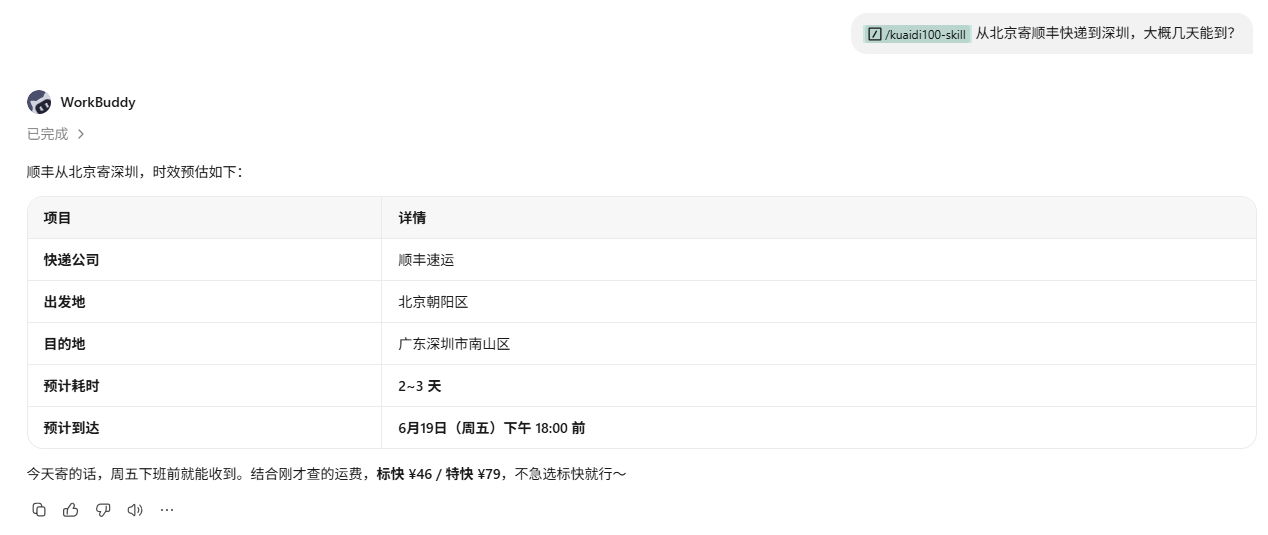Click the read aloud speaker icon

tap(135, 510)
